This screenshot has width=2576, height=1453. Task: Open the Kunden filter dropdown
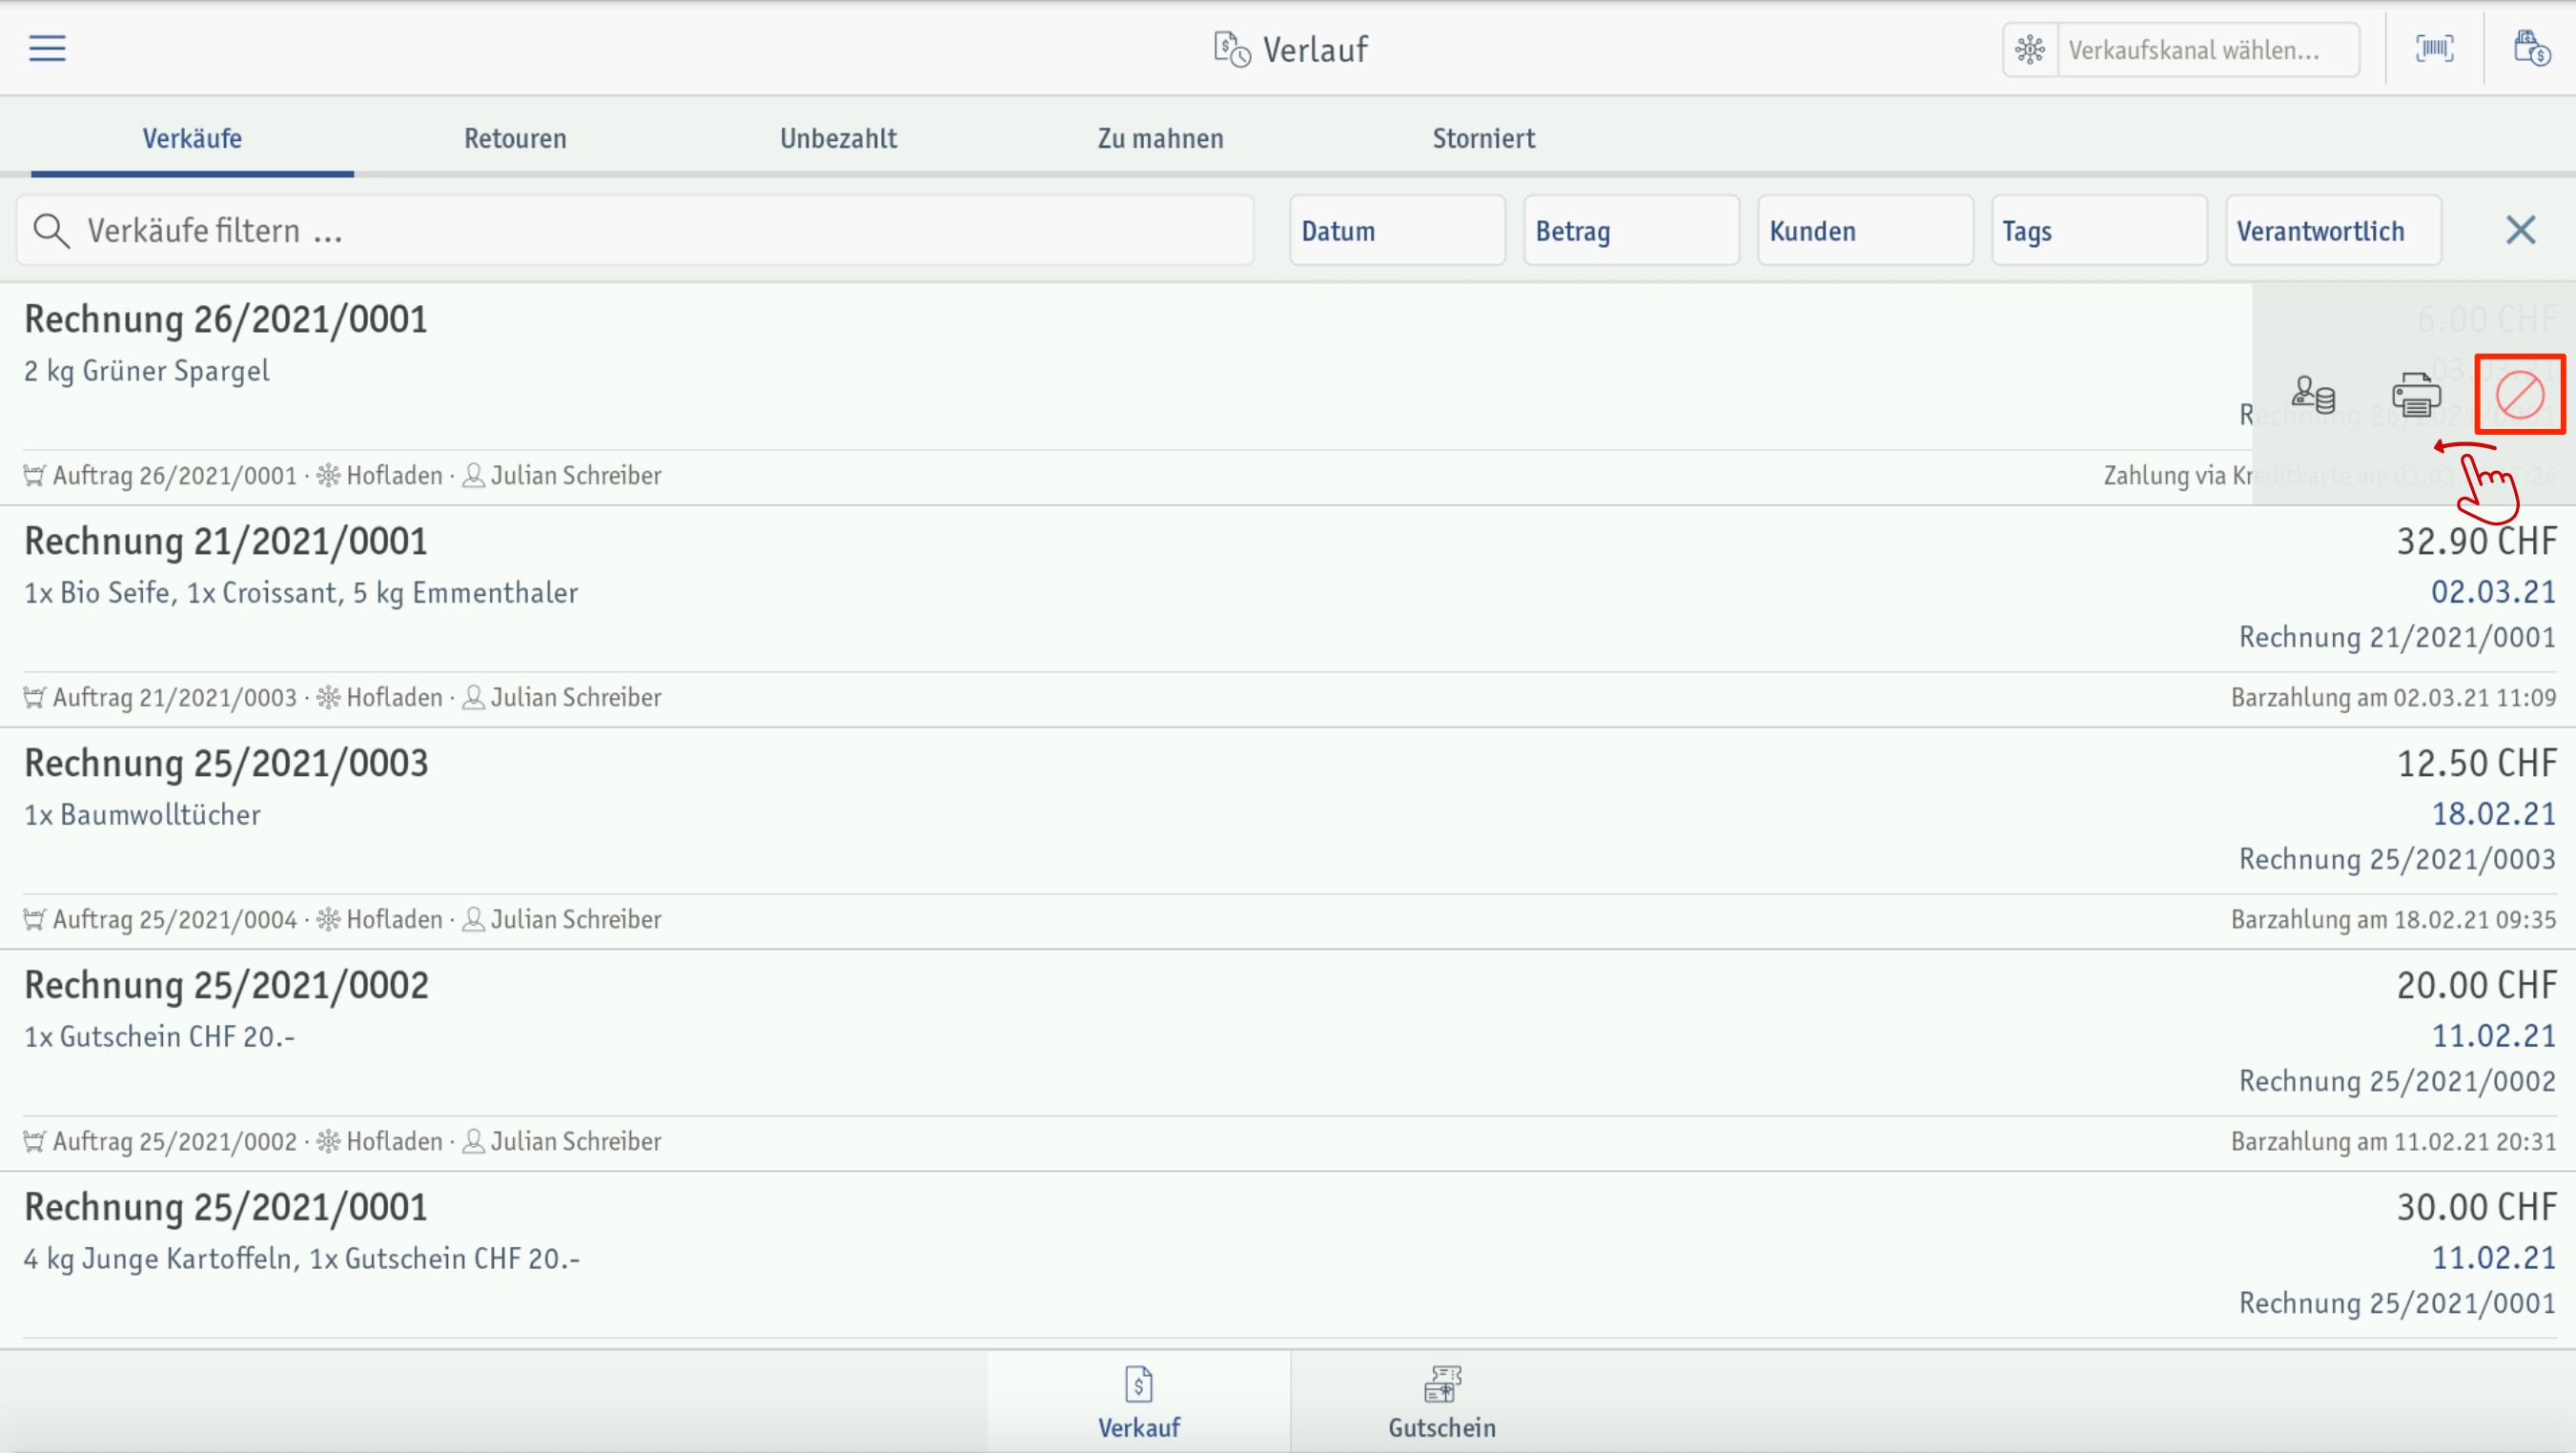[1865, 230]
